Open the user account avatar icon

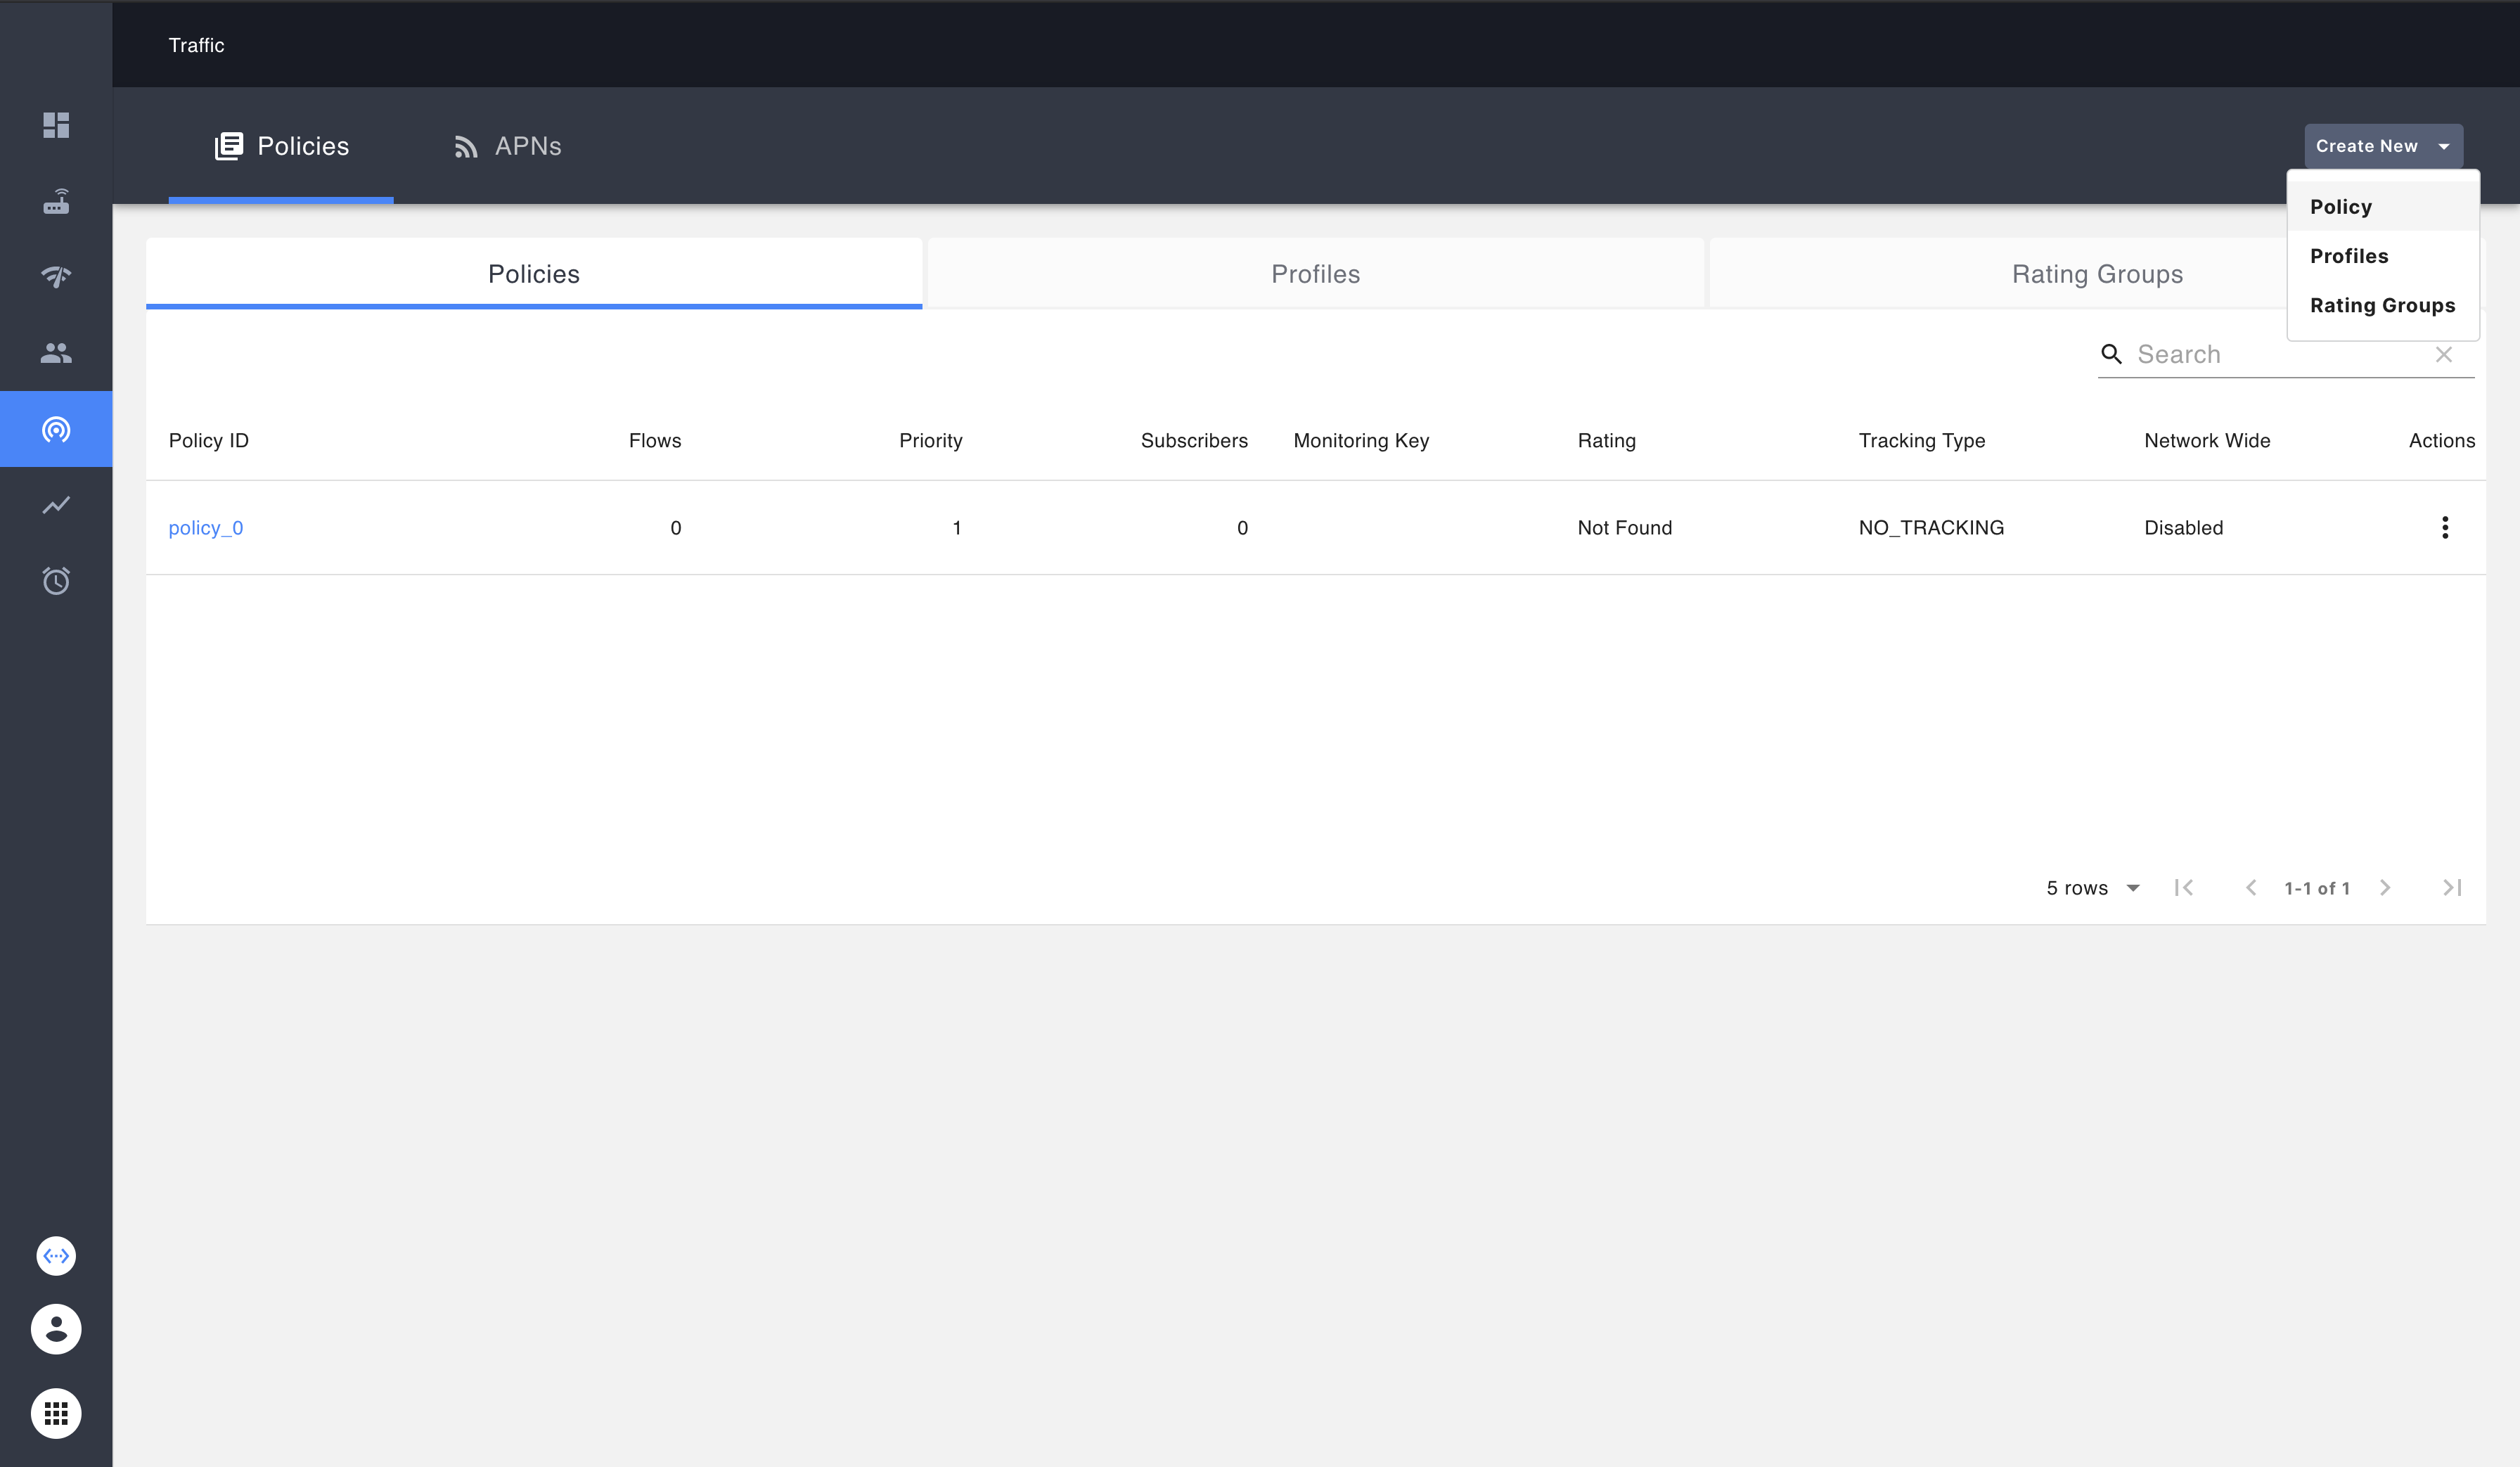[x=56, y=1329]
